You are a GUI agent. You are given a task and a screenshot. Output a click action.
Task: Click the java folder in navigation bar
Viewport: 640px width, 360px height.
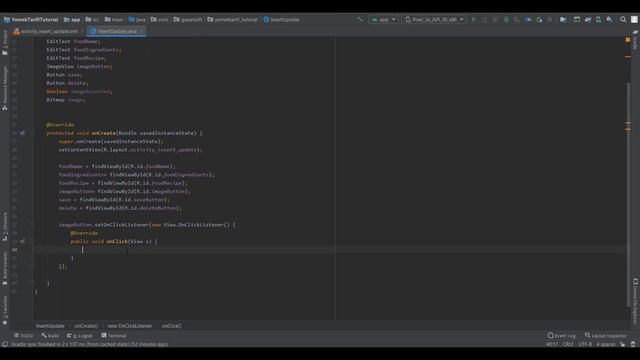(x=137, y=19)
